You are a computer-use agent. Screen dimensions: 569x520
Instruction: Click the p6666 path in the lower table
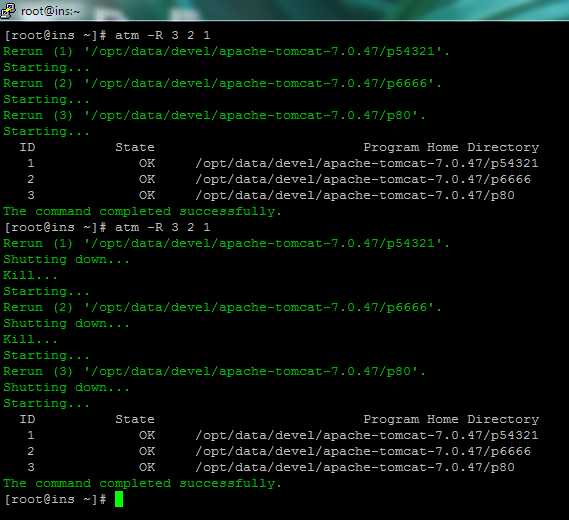363,451
